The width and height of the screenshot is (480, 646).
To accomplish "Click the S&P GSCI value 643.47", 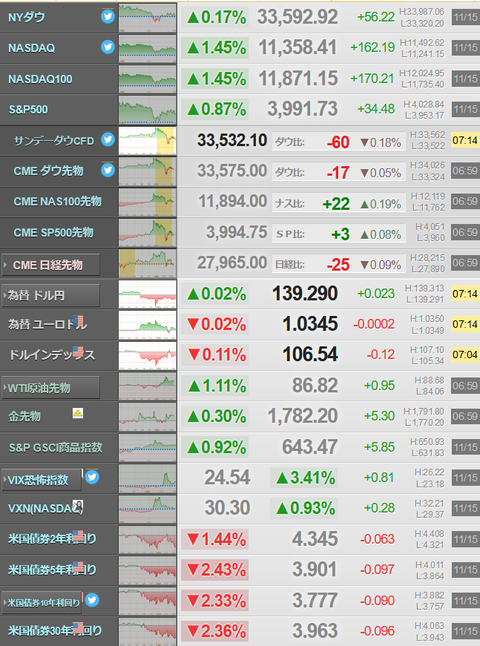I will click(x=310, y=447).
